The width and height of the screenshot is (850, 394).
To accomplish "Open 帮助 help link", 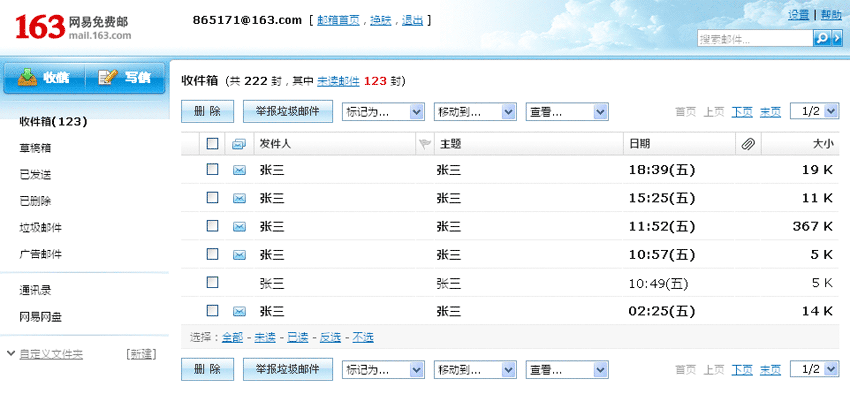I will [x=831, y=15].
